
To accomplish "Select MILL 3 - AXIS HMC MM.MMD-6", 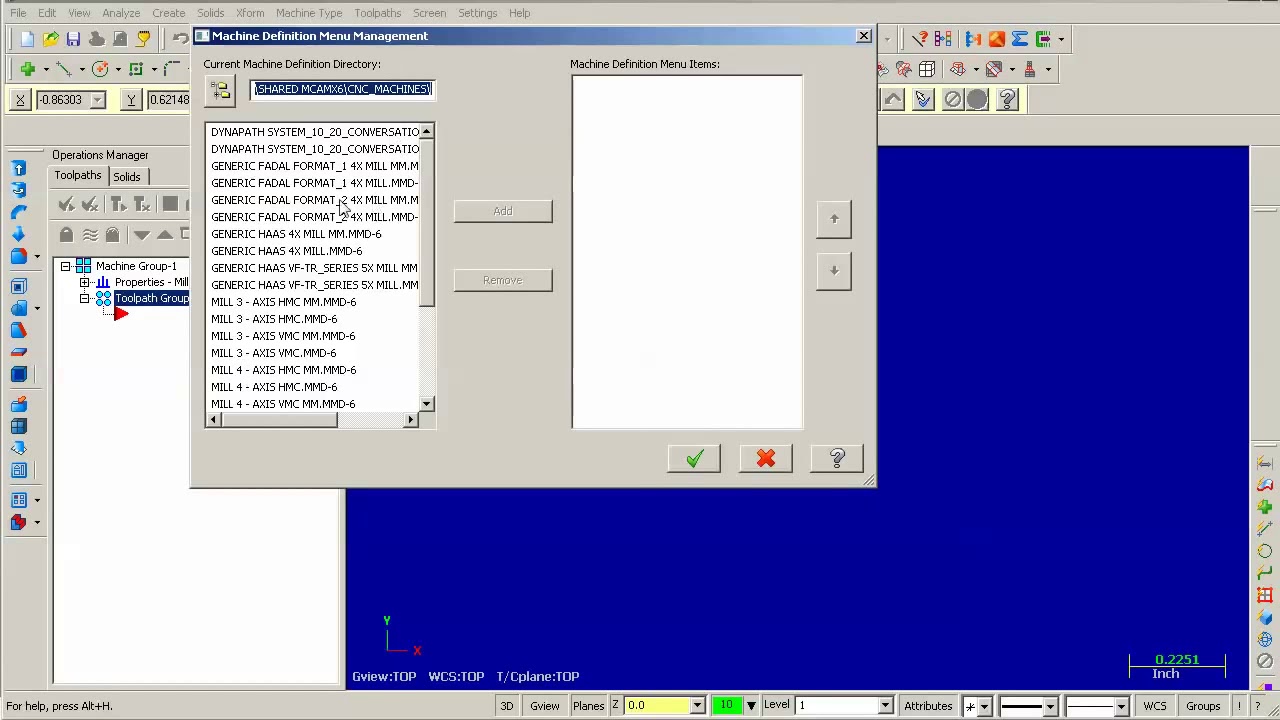I will click(x=283, y=302).
